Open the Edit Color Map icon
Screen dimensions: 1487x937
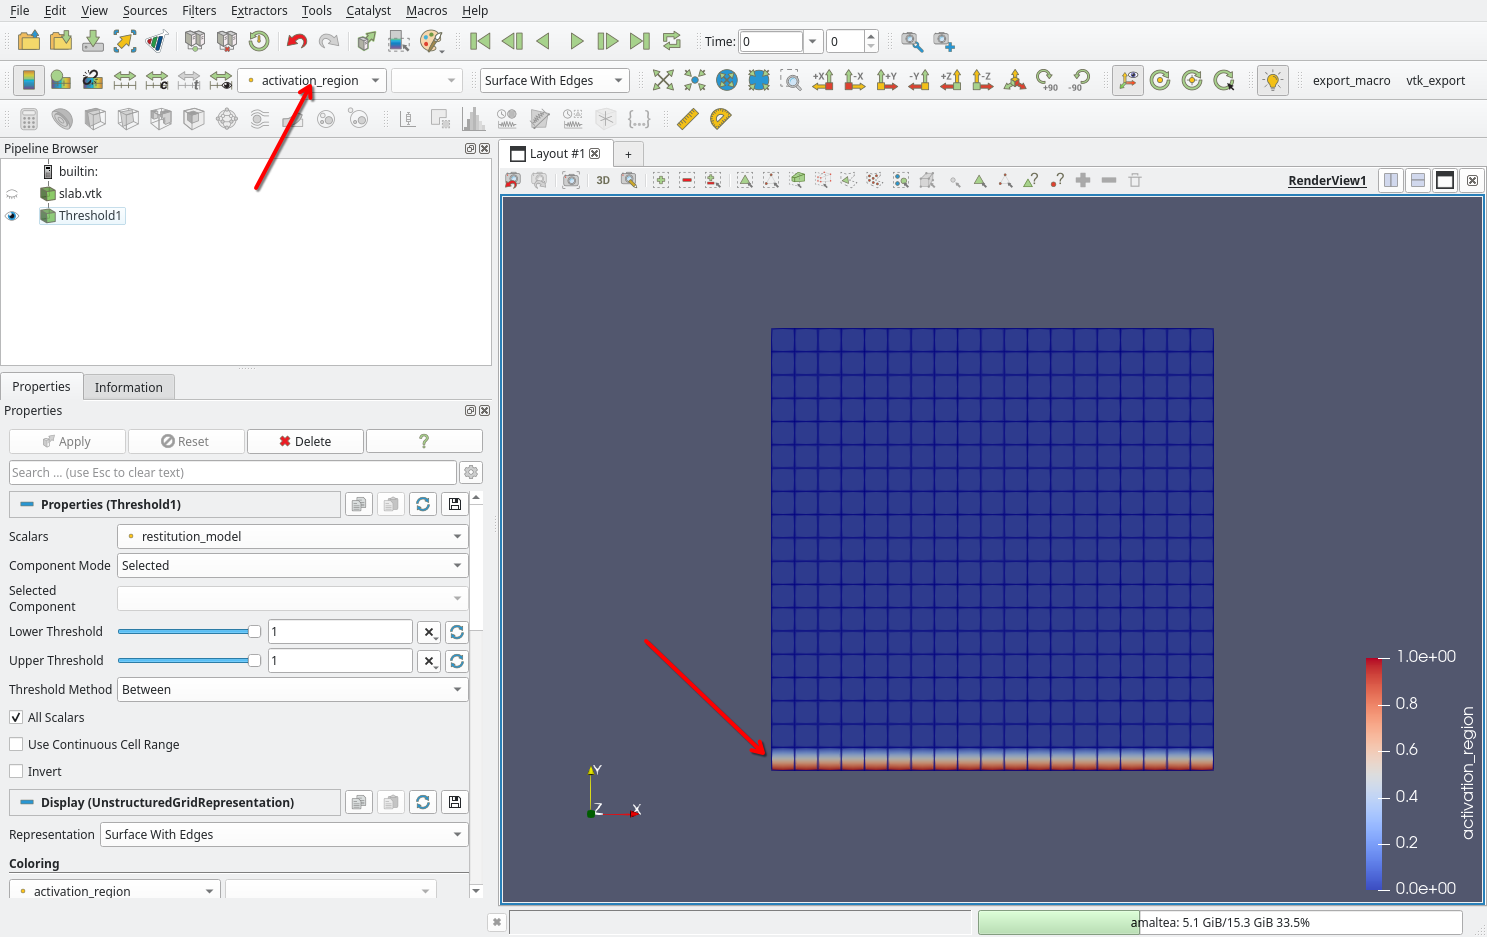[x=61, y=80]
